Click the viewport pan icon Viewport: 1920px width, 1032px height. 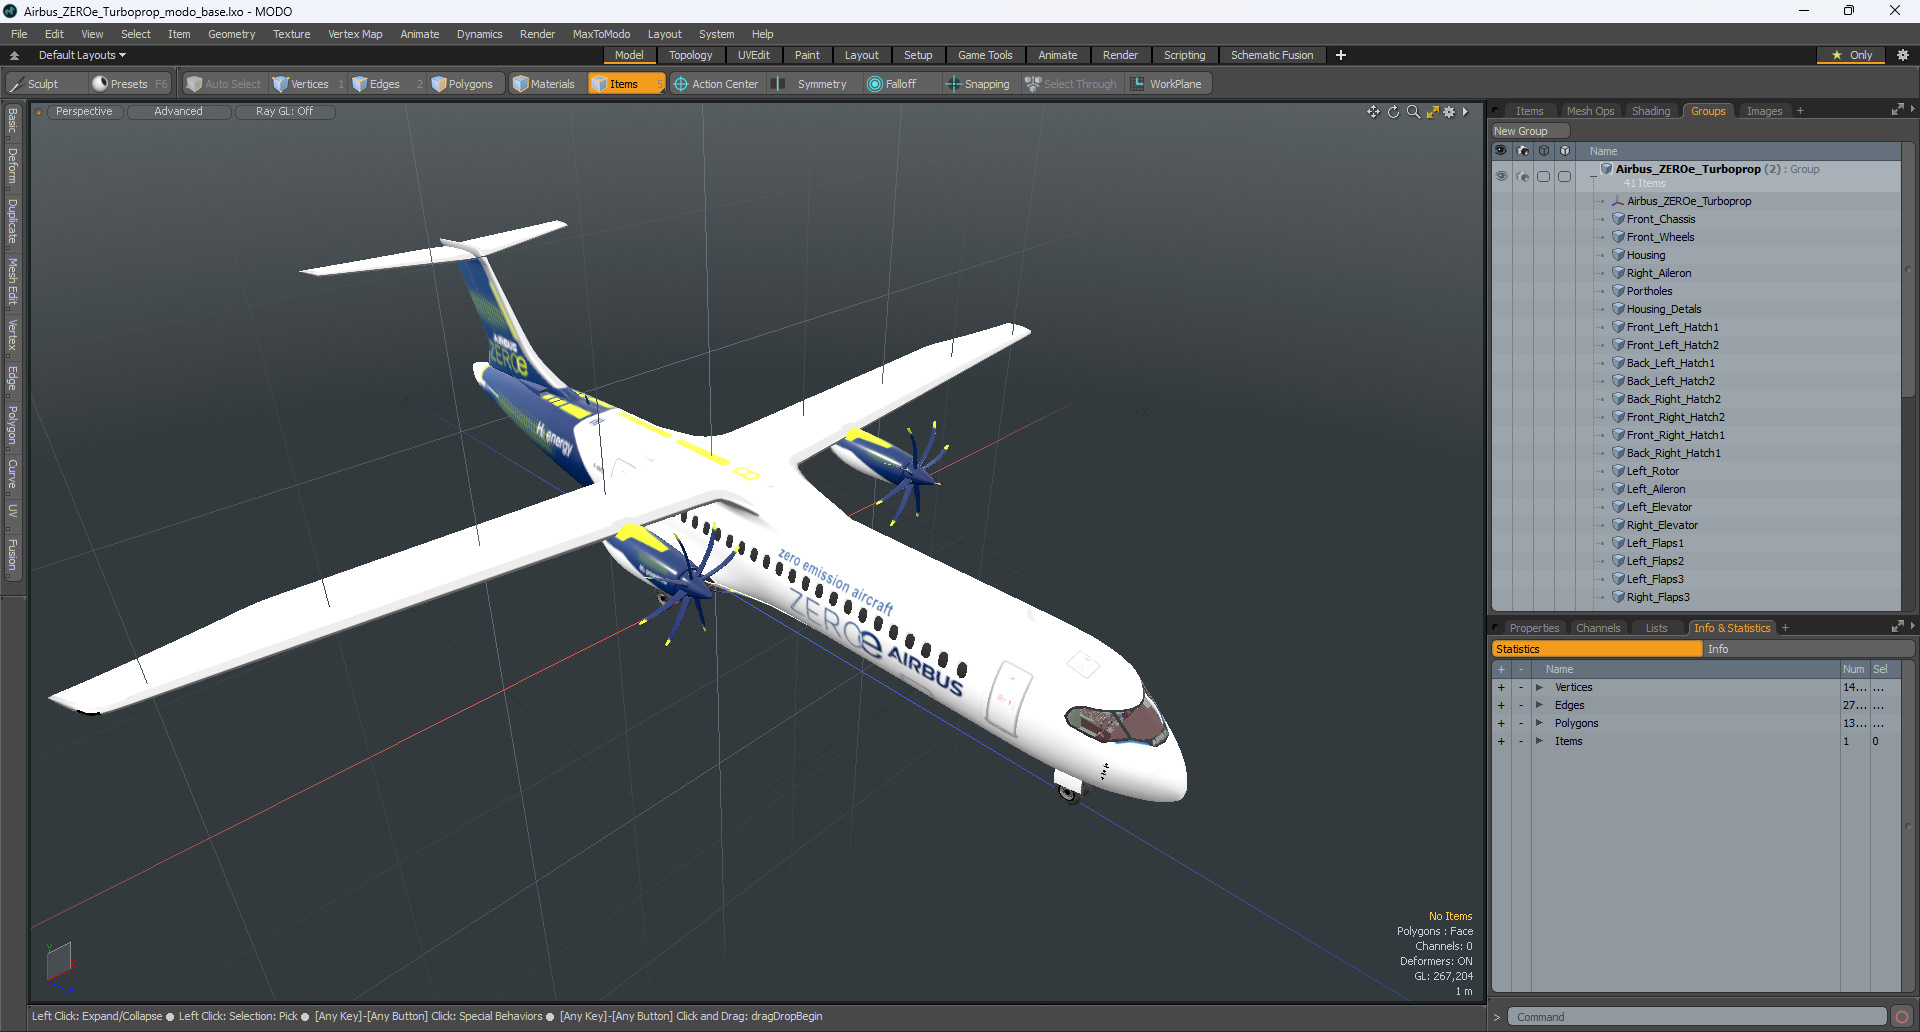(1373, 112)
